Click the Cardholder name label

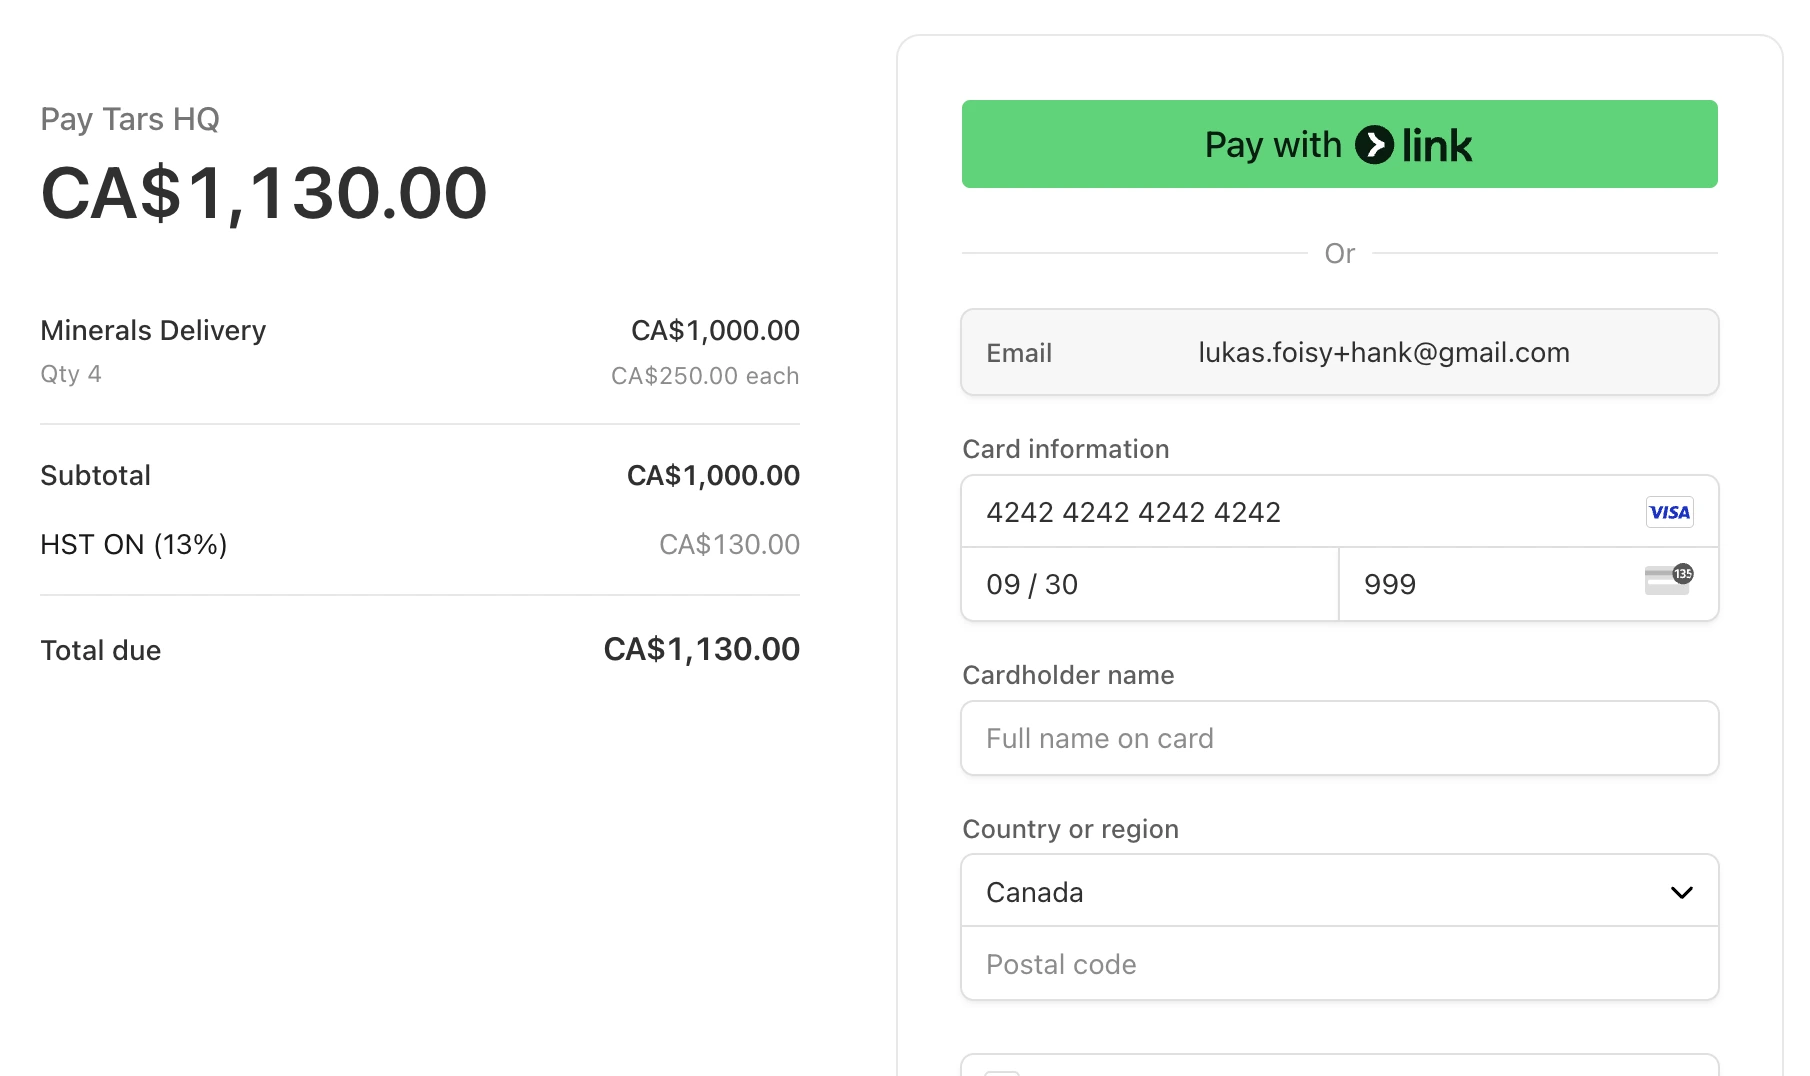click(x=1068, y=675)
